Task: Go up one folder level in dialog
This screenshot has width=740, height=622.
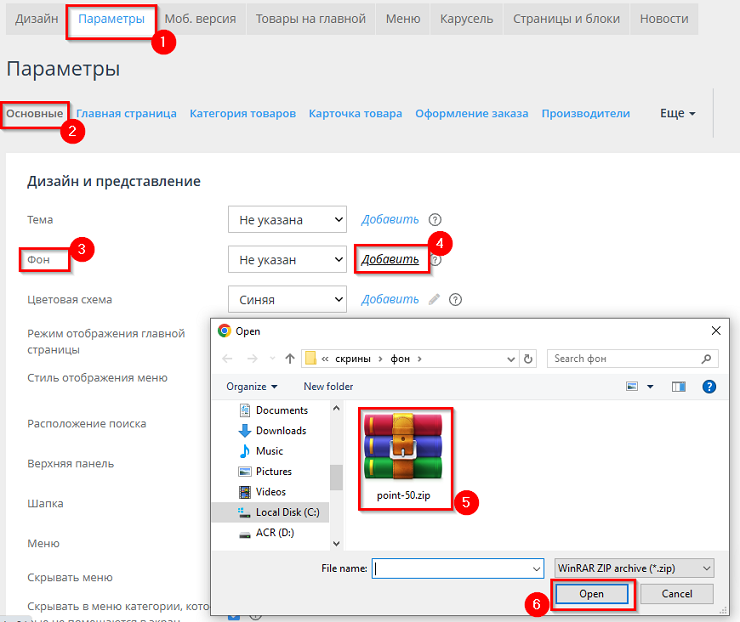Action: tap(290, 358)
